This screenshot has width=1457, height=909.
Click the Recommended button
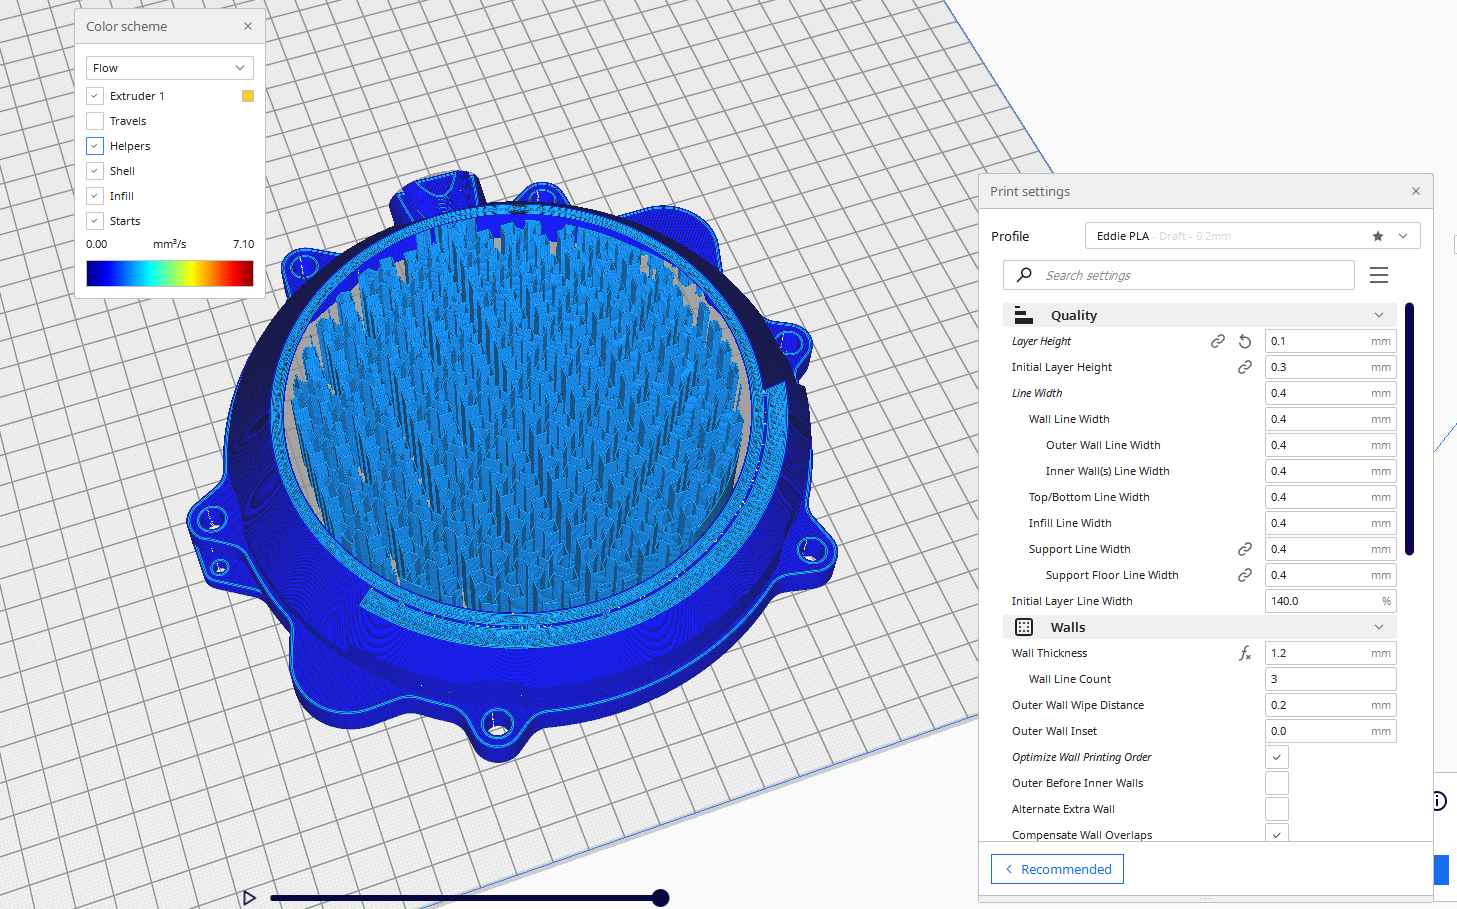[1057, 869]
